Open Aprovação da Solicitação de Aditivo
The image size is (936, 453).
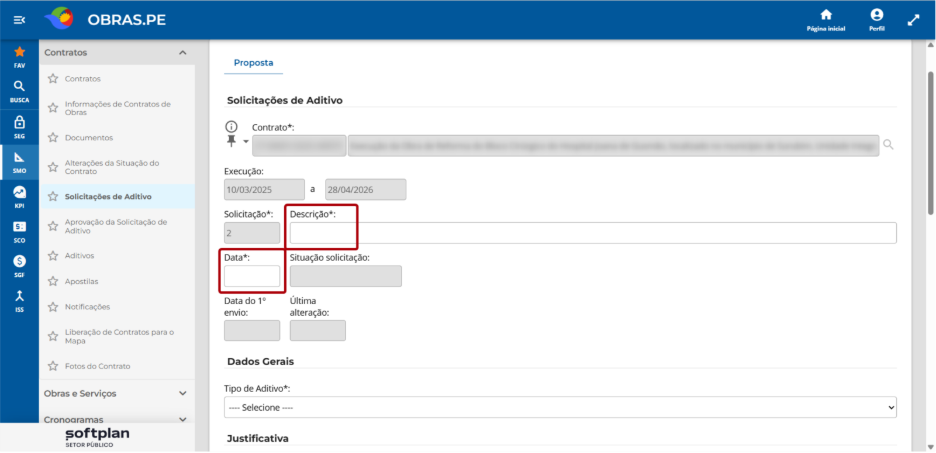click(116, 226)
